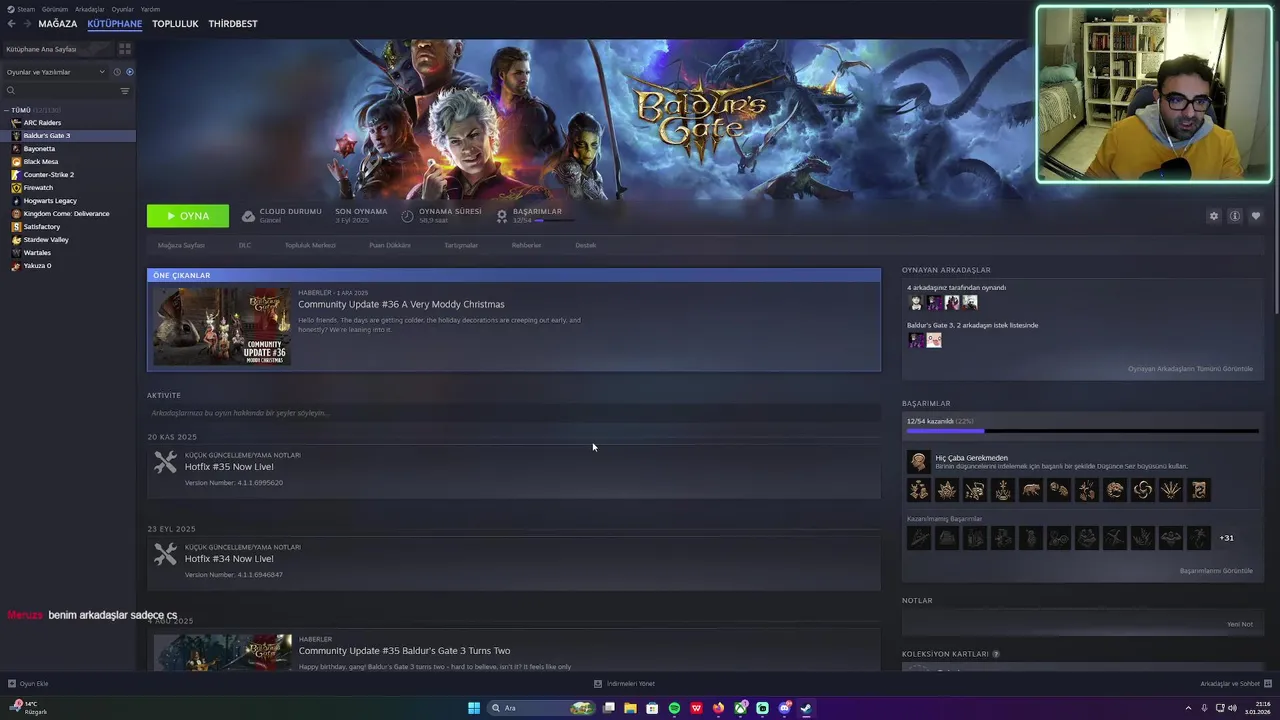Open the Destek link
Viewport: 1280px width, 720px height.
tap(585, 245)
